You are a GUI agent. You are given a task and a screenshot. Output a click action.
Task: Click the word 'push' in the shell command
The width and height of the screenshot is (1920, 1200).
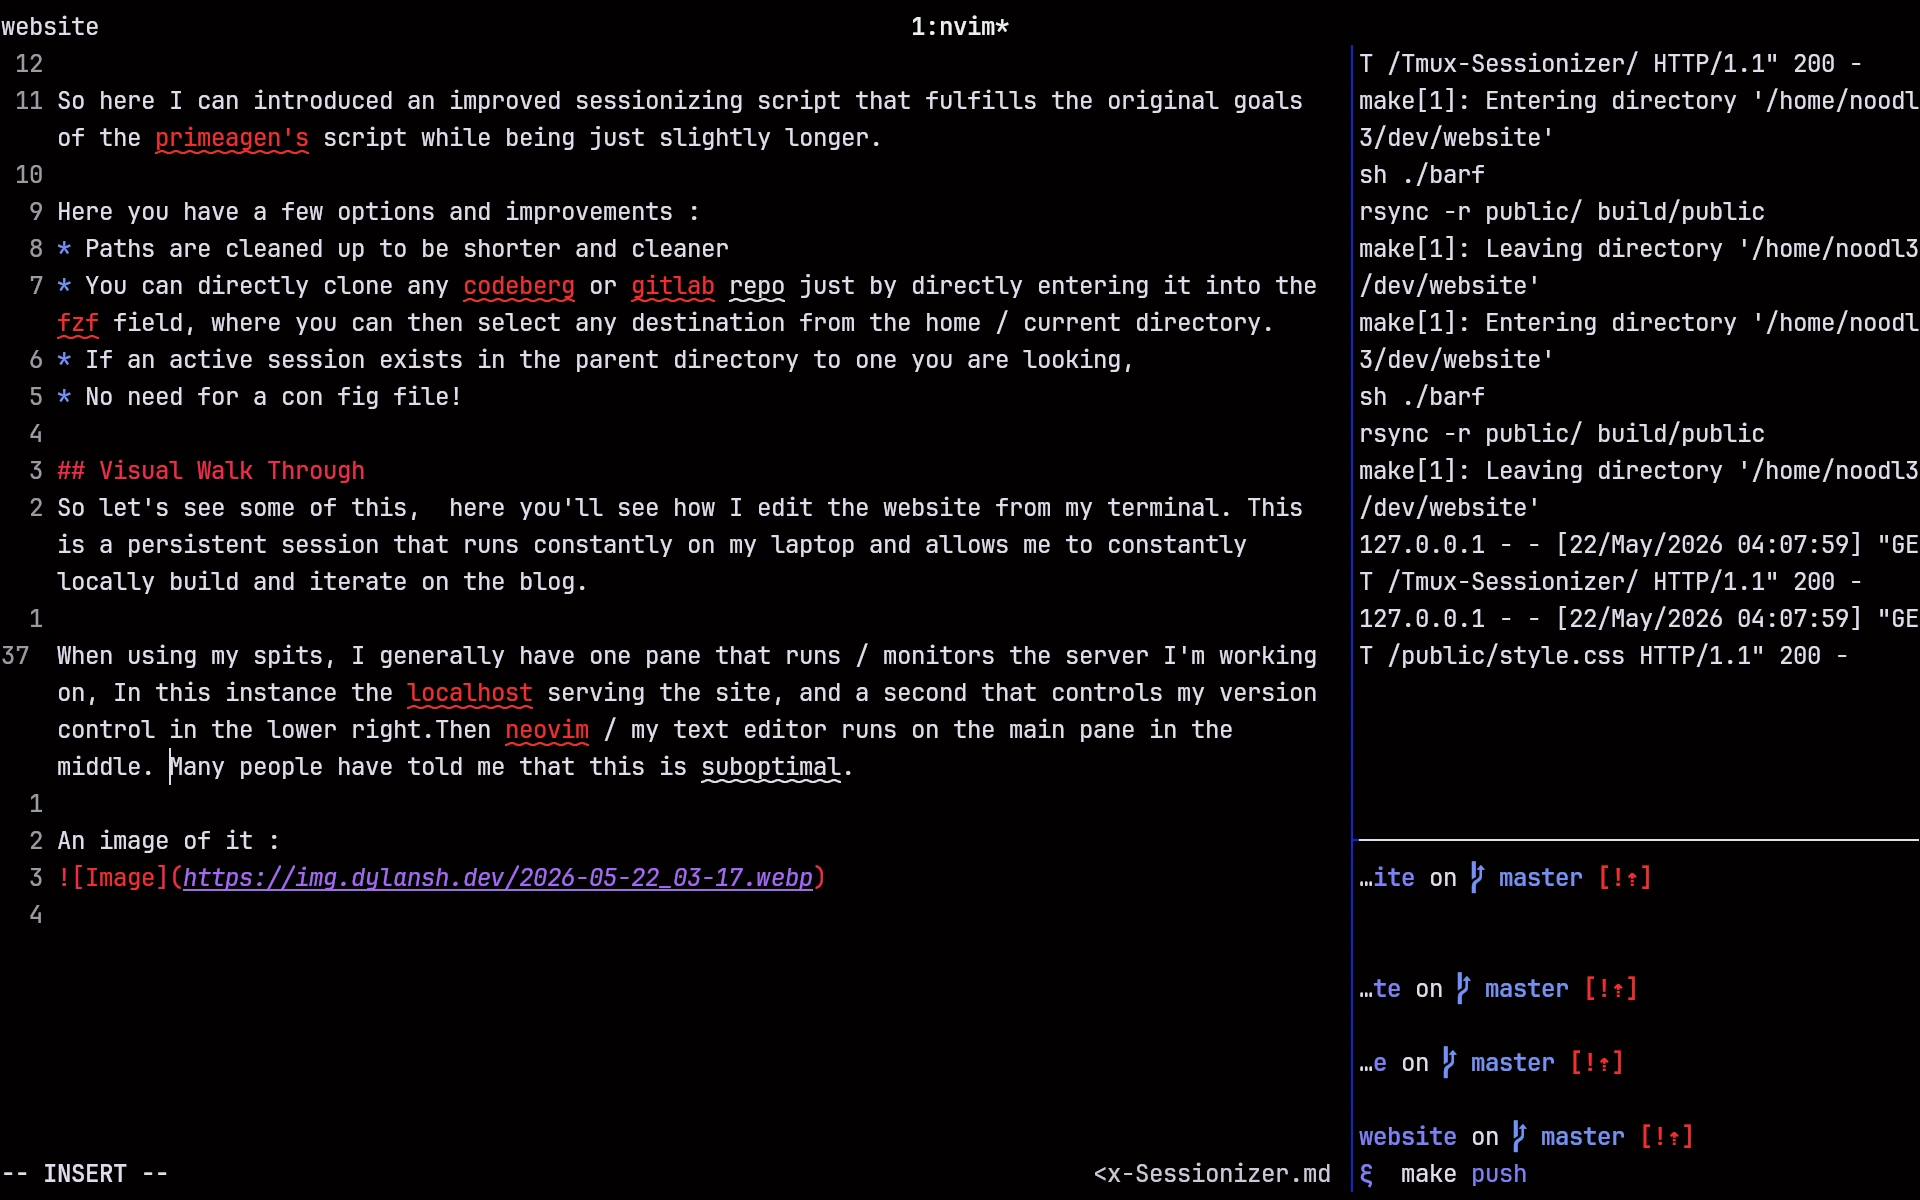[x=1499, y=1174]
